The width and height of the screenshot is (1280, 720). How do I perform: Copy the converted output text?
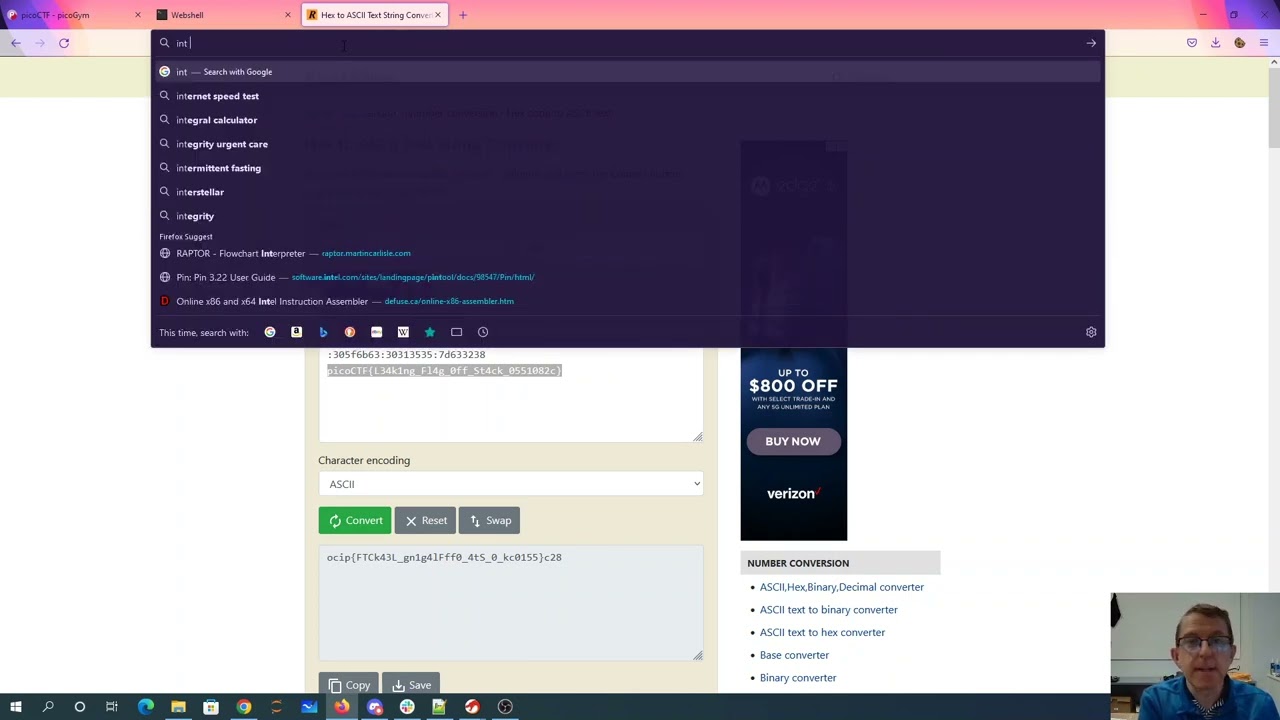[x=348, y=685]
